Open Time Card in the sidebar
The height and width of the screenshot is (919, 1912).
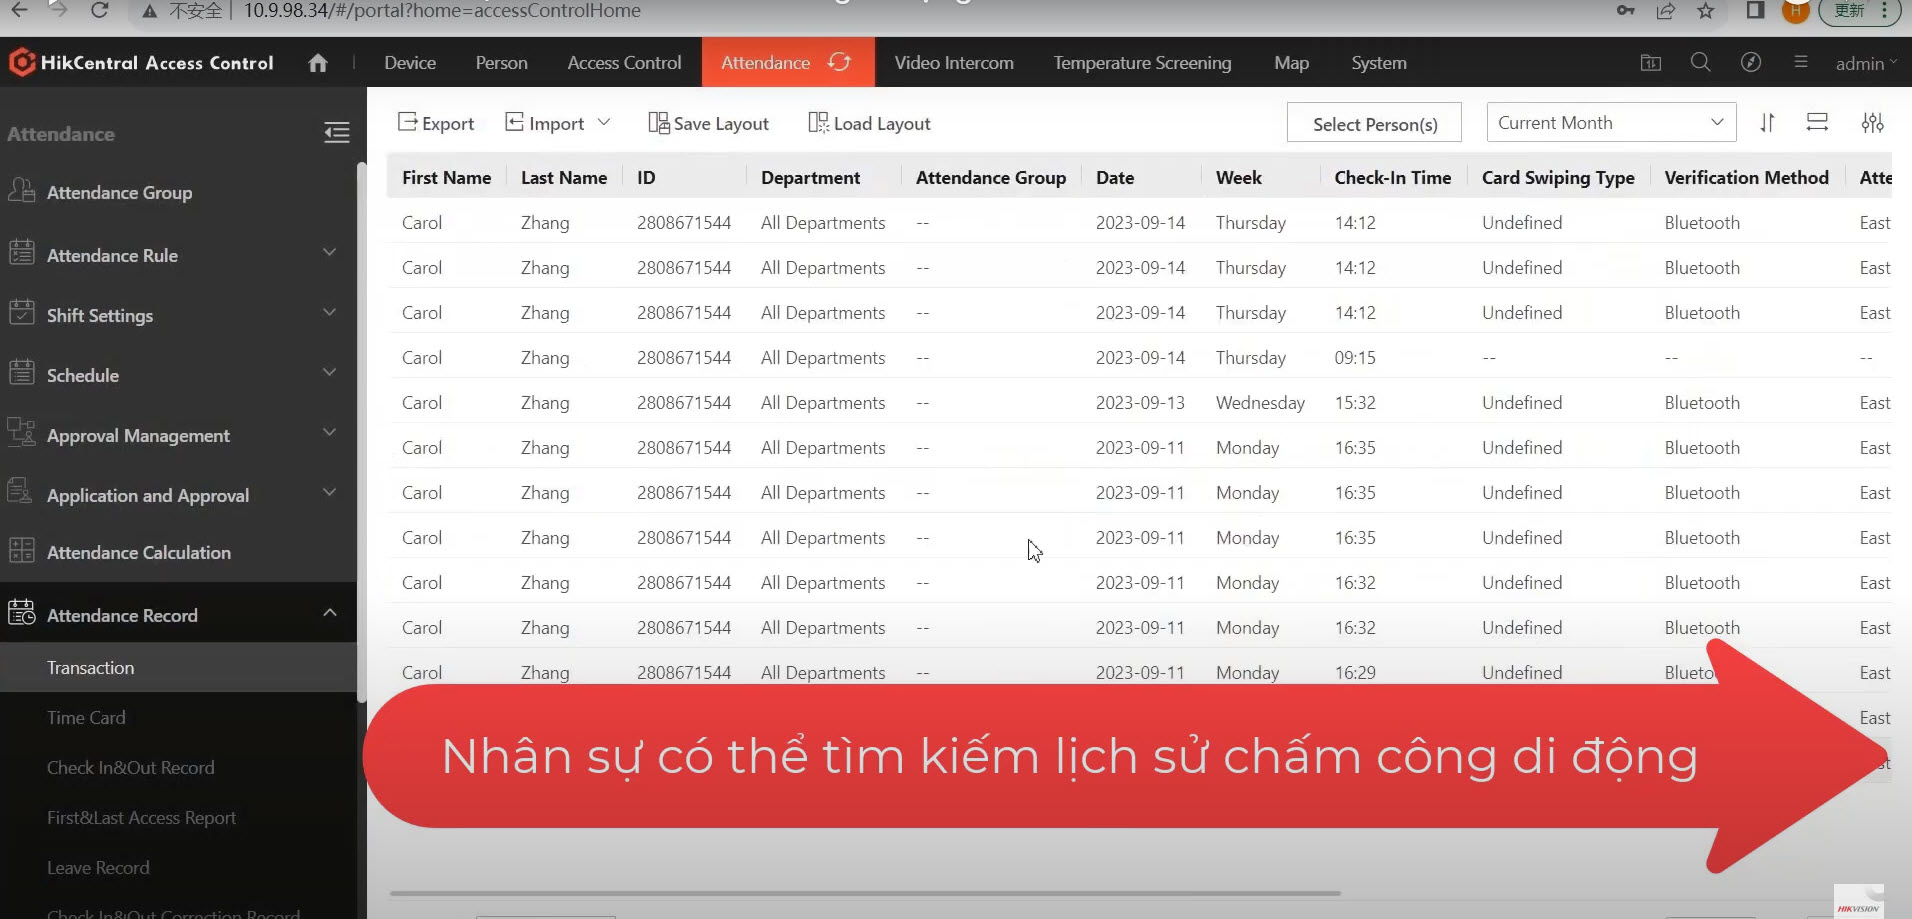pos(86,718)
